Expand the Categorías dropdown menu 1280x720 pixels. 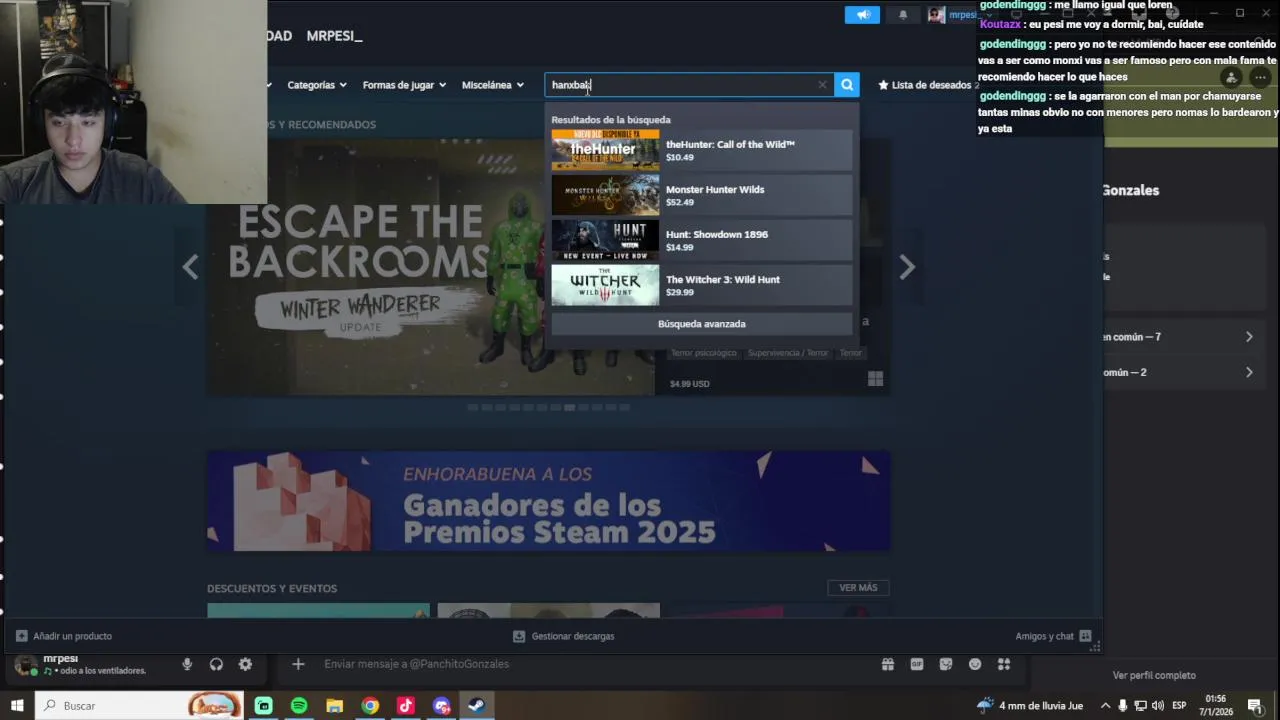[x=317, y=85]
